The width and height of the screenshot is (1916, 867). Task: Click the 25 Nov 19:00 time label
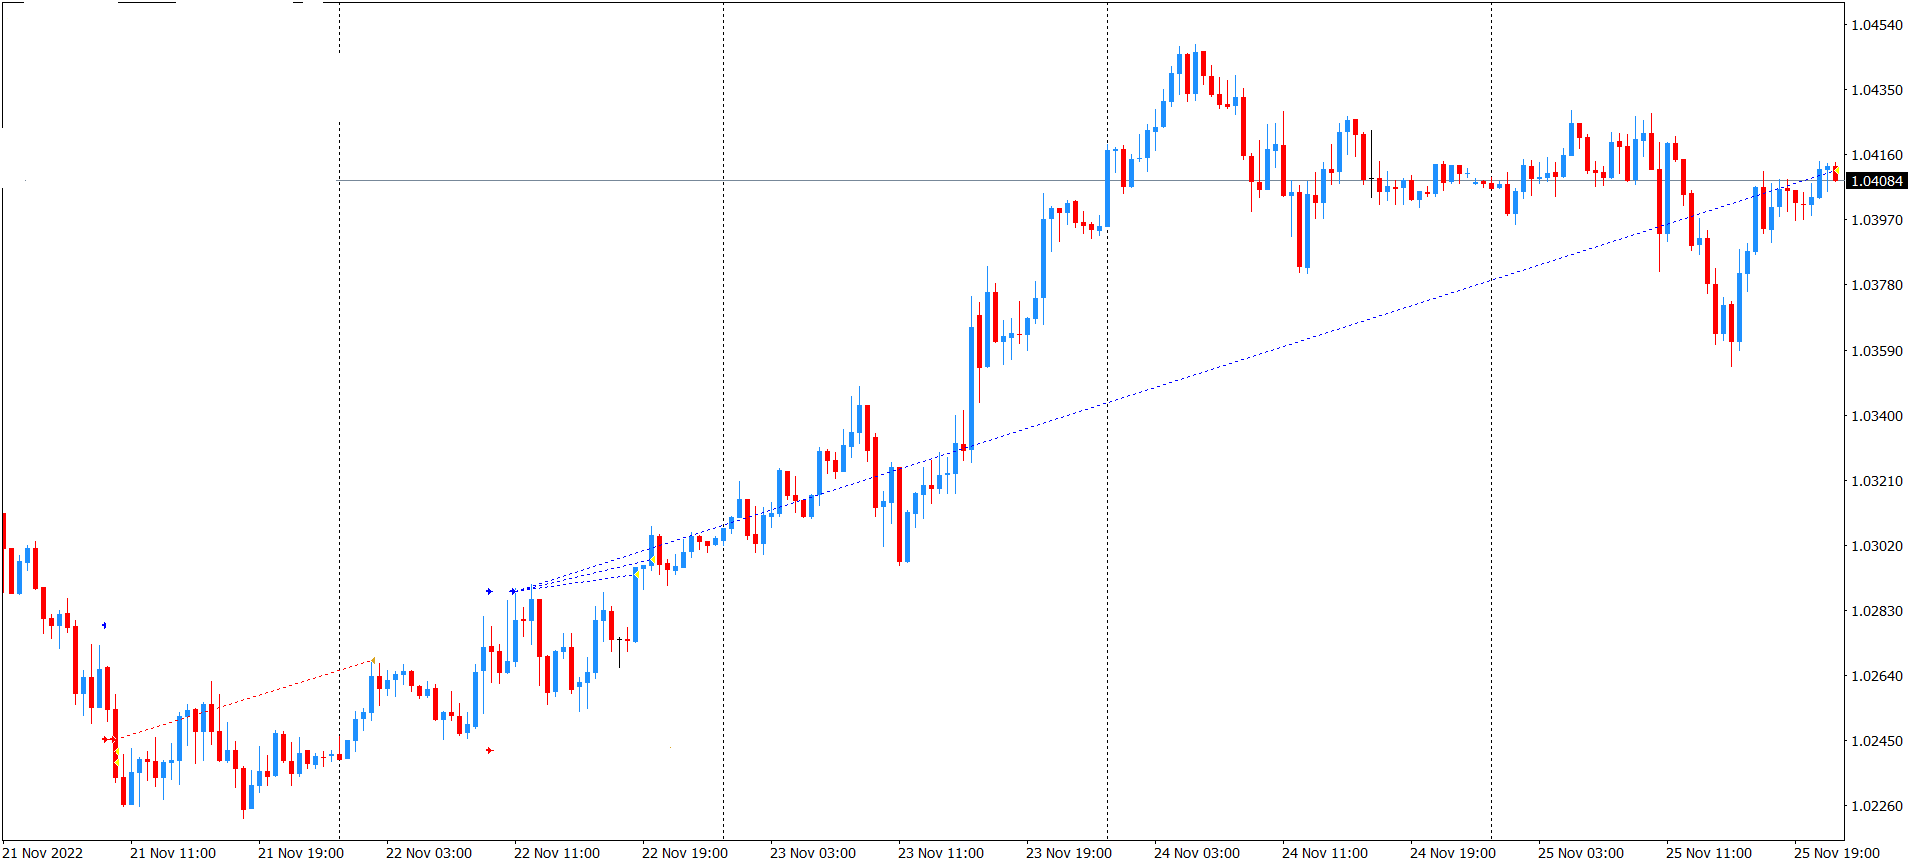(1837, 853)
